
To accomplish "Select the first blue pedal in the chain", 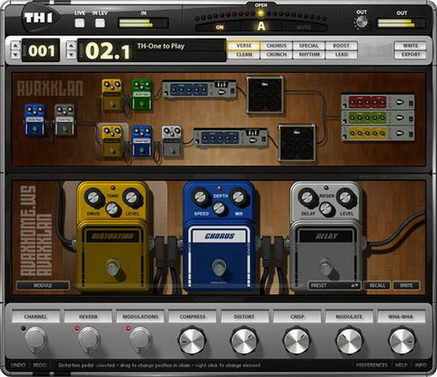I will (35, 120).
